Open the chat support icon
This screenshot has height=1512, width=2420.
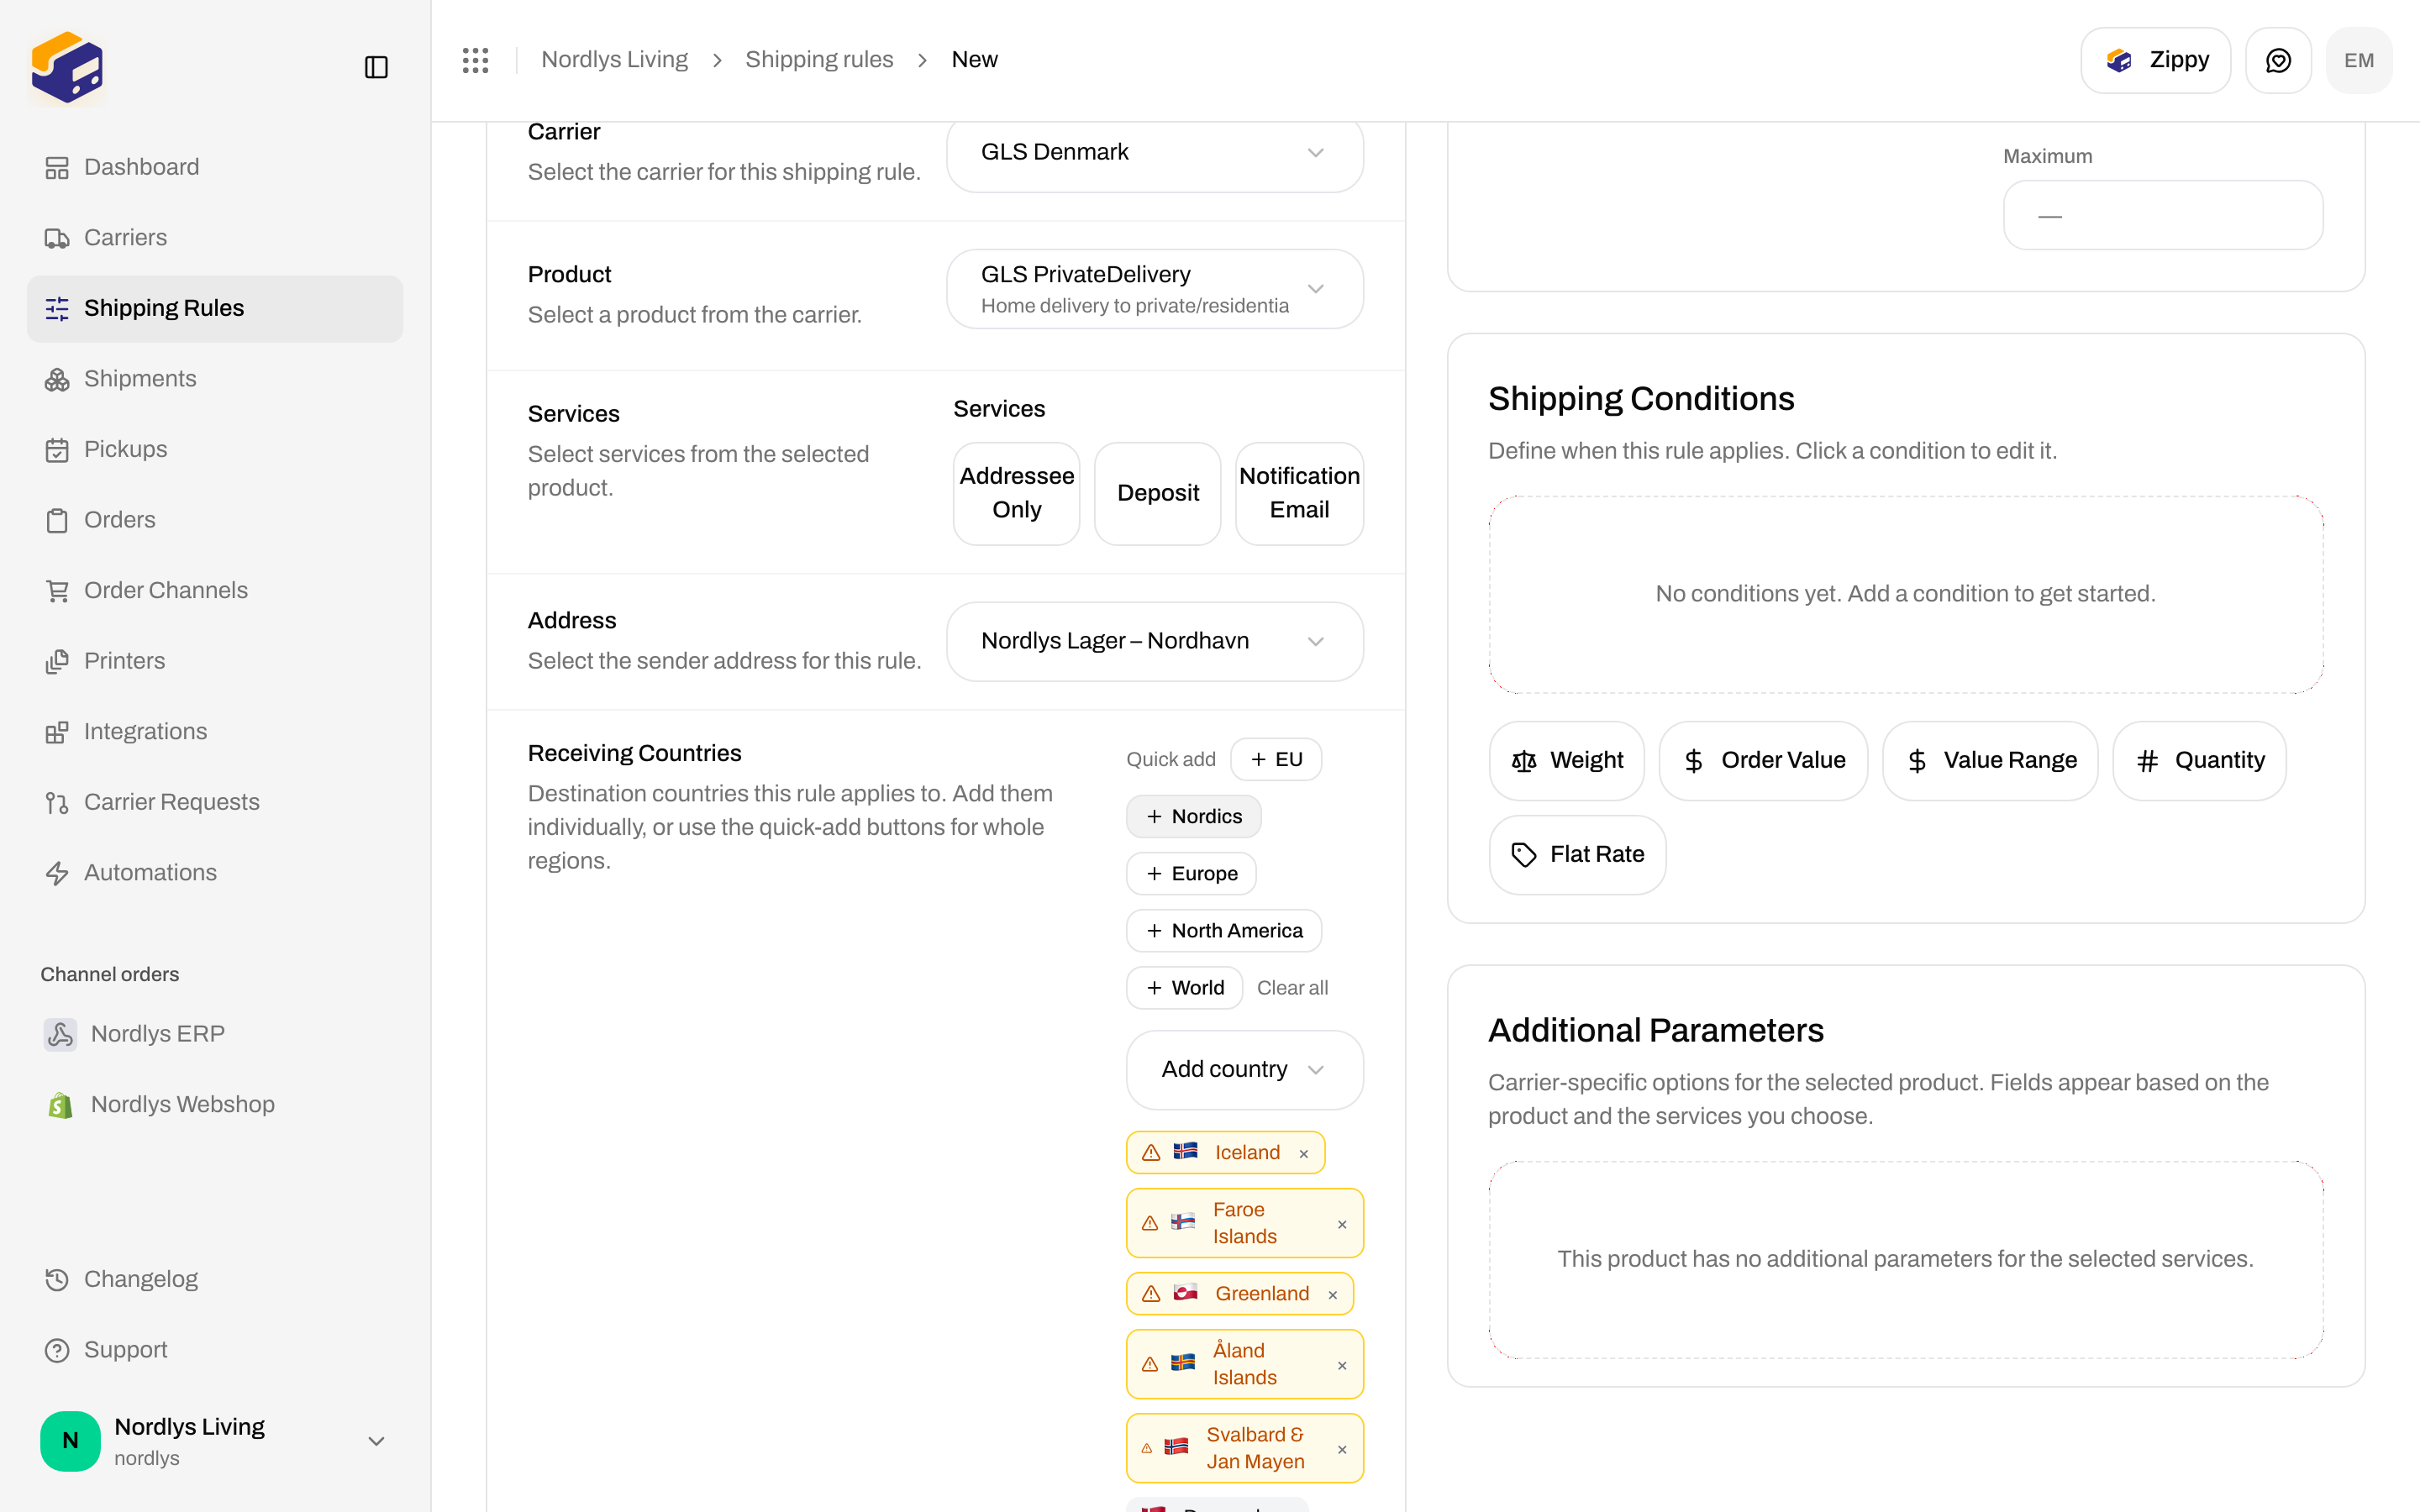pyautogui.click(x=2278, y=60)
